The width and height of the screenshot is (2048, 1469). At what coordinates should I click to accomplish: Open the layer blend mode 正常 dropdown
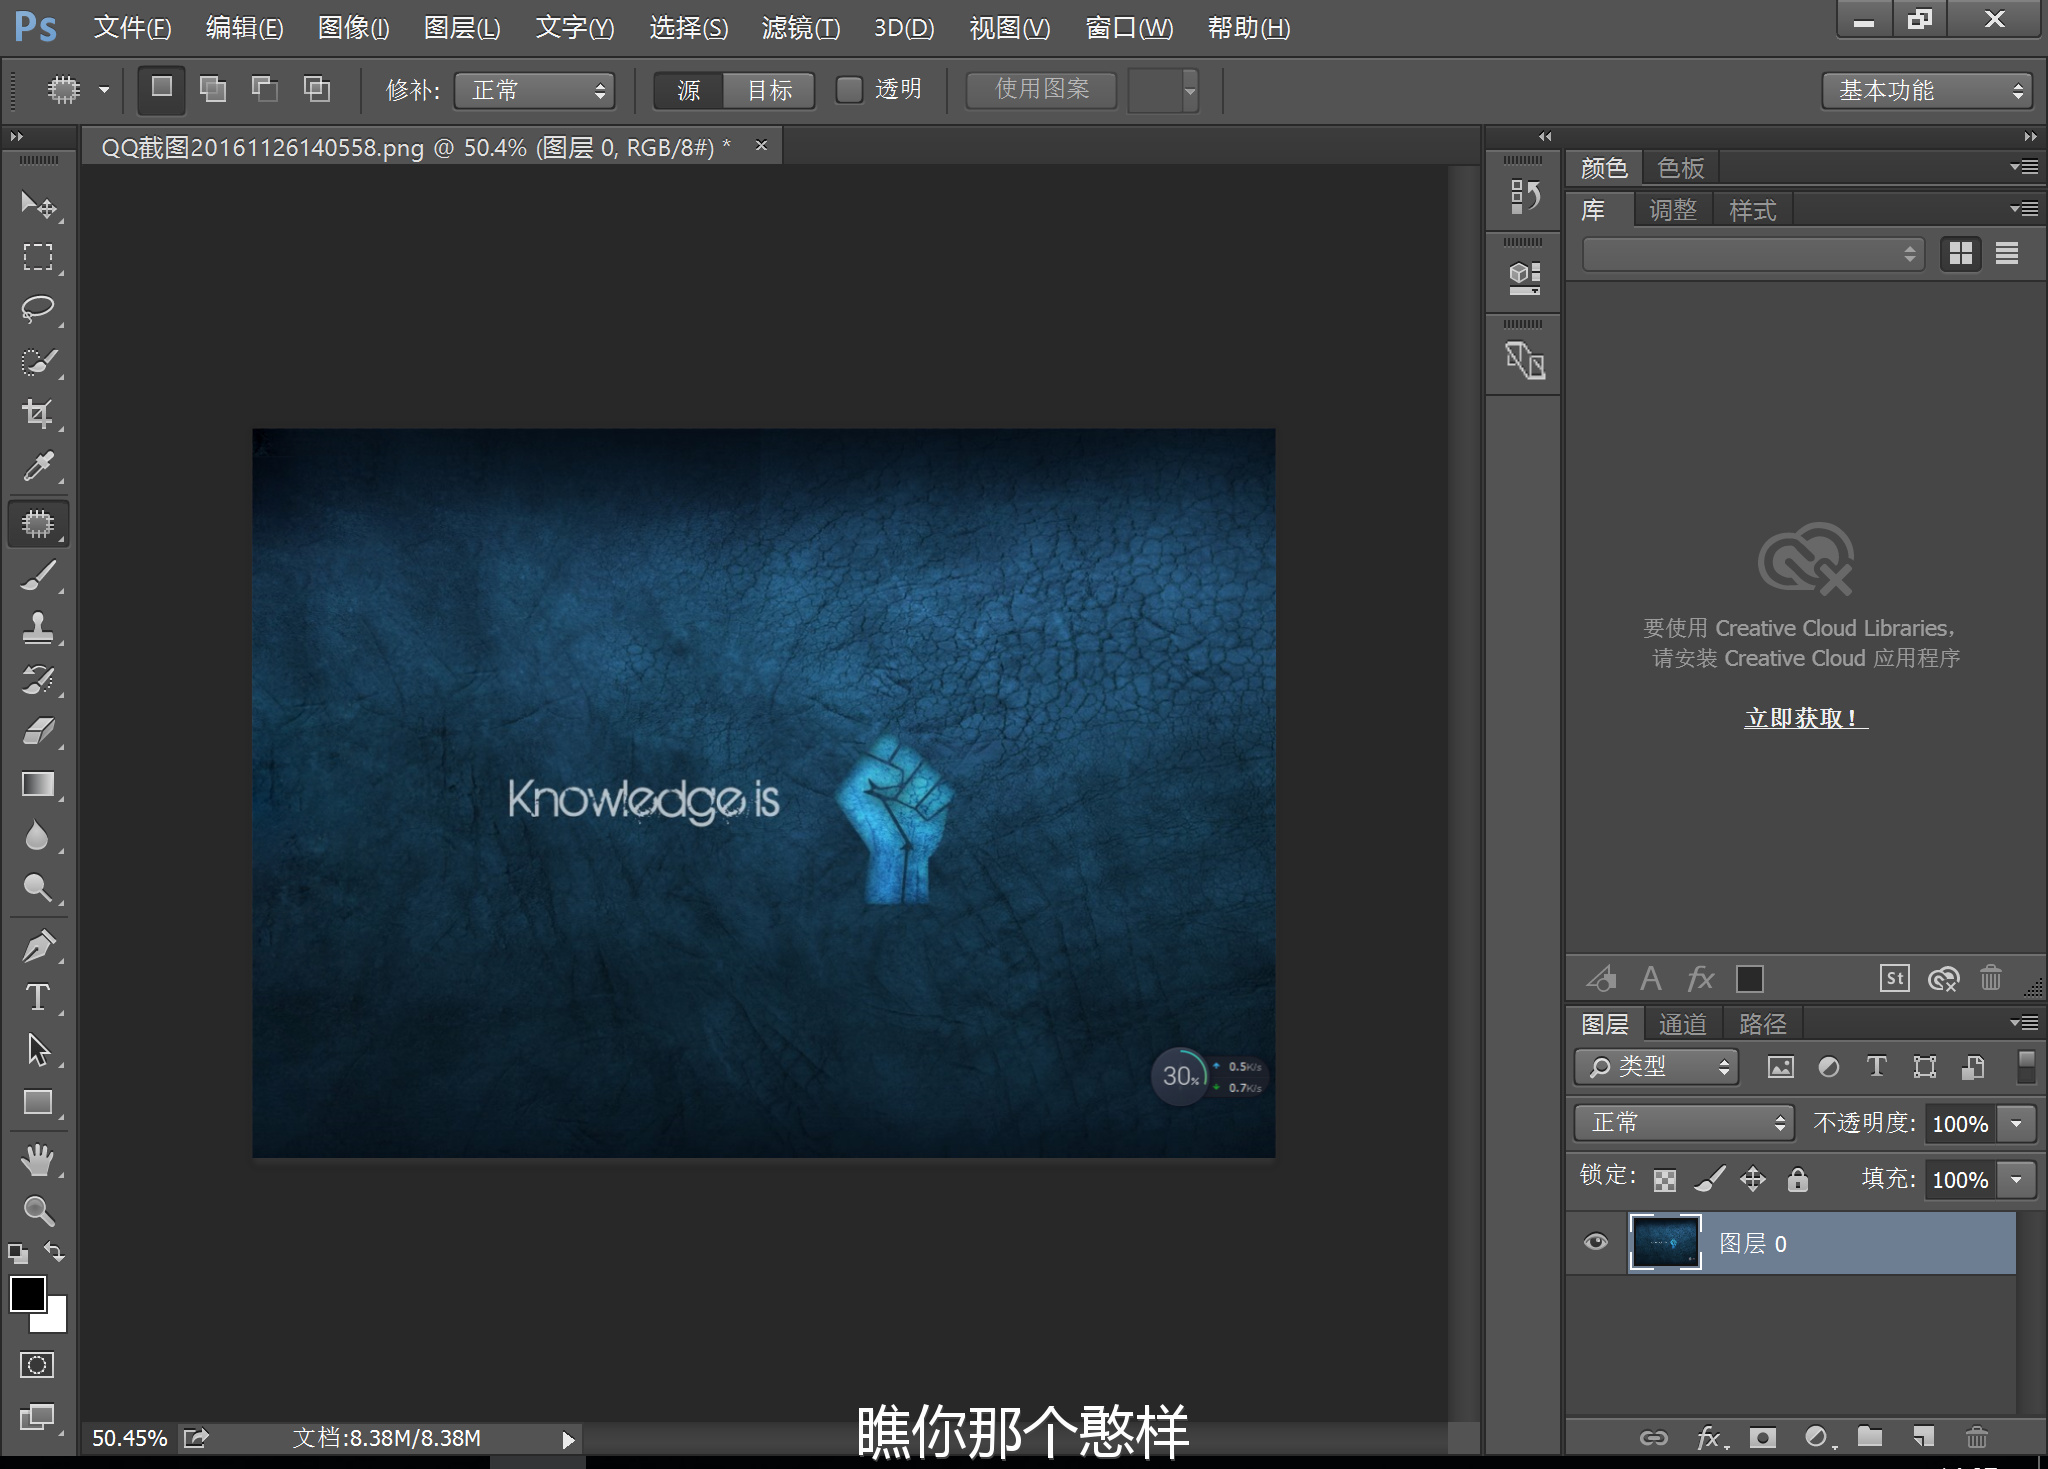point(1685,1123)
